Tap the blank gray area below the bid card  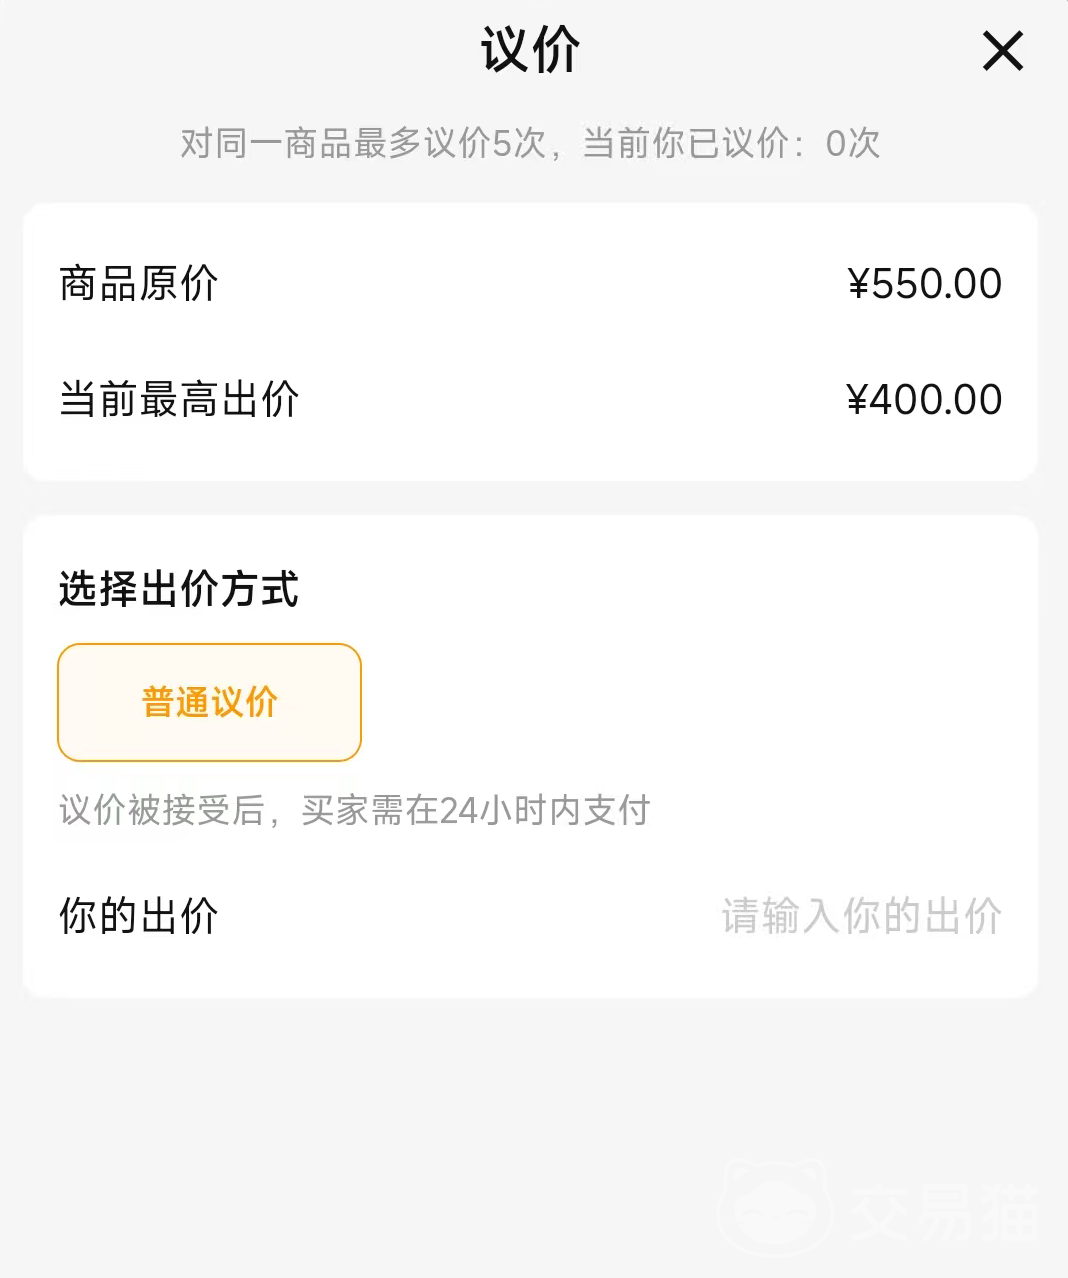pyautogui.click(x=400, y=1120)
